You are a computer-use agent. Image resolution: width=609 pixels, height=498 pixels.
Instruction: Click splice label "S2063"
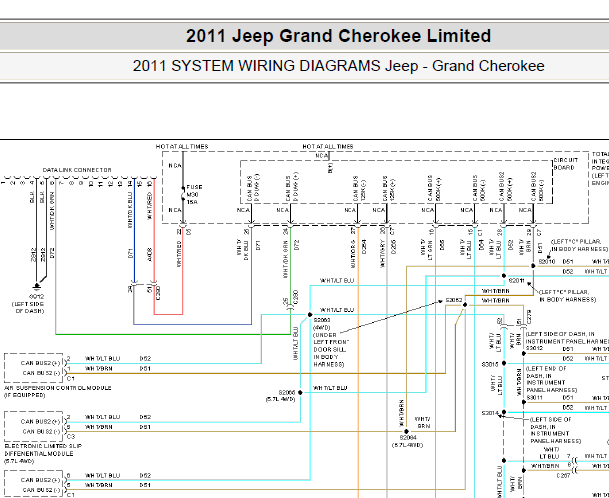coord(322,320)
